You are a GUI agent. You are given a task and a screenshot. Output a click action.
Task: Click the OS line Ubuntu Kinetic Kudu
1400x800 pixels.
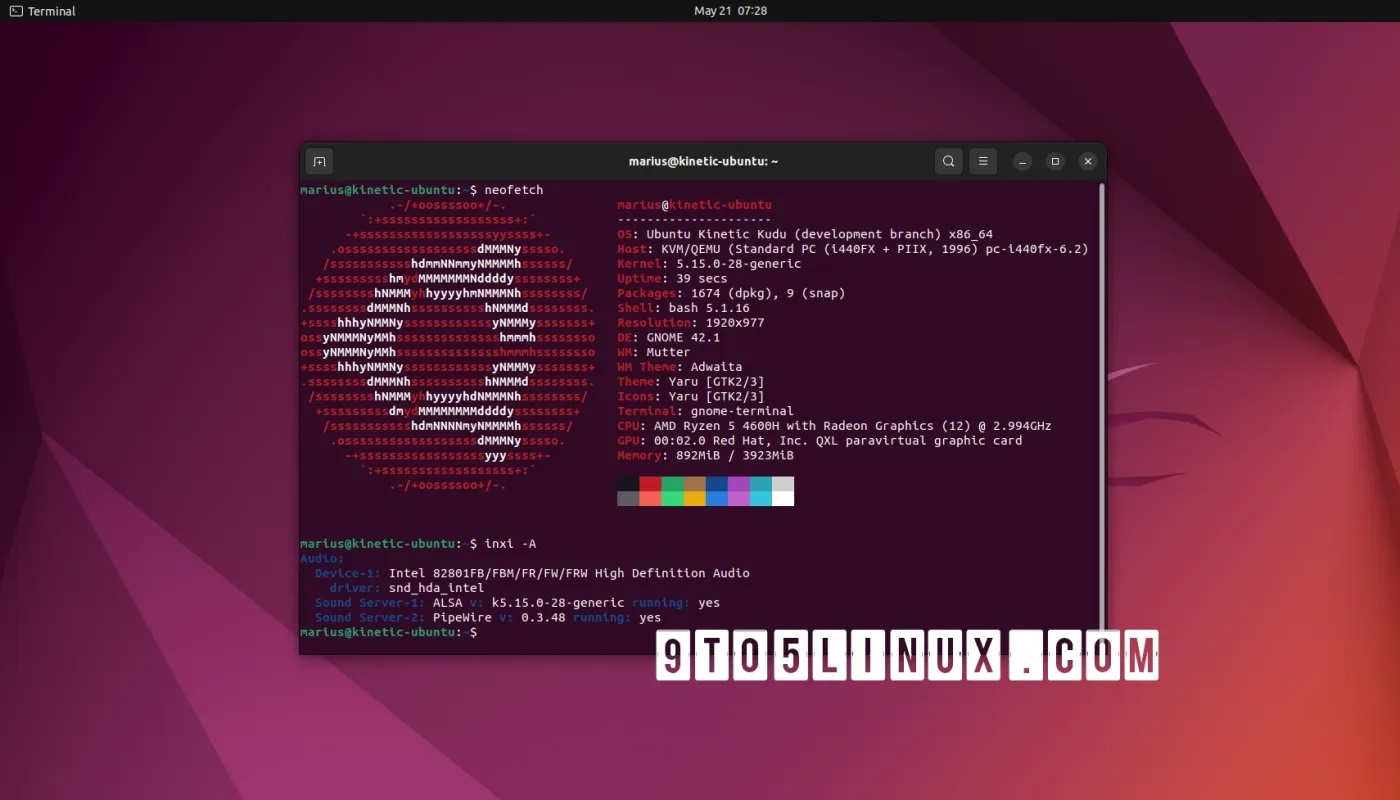805,234
